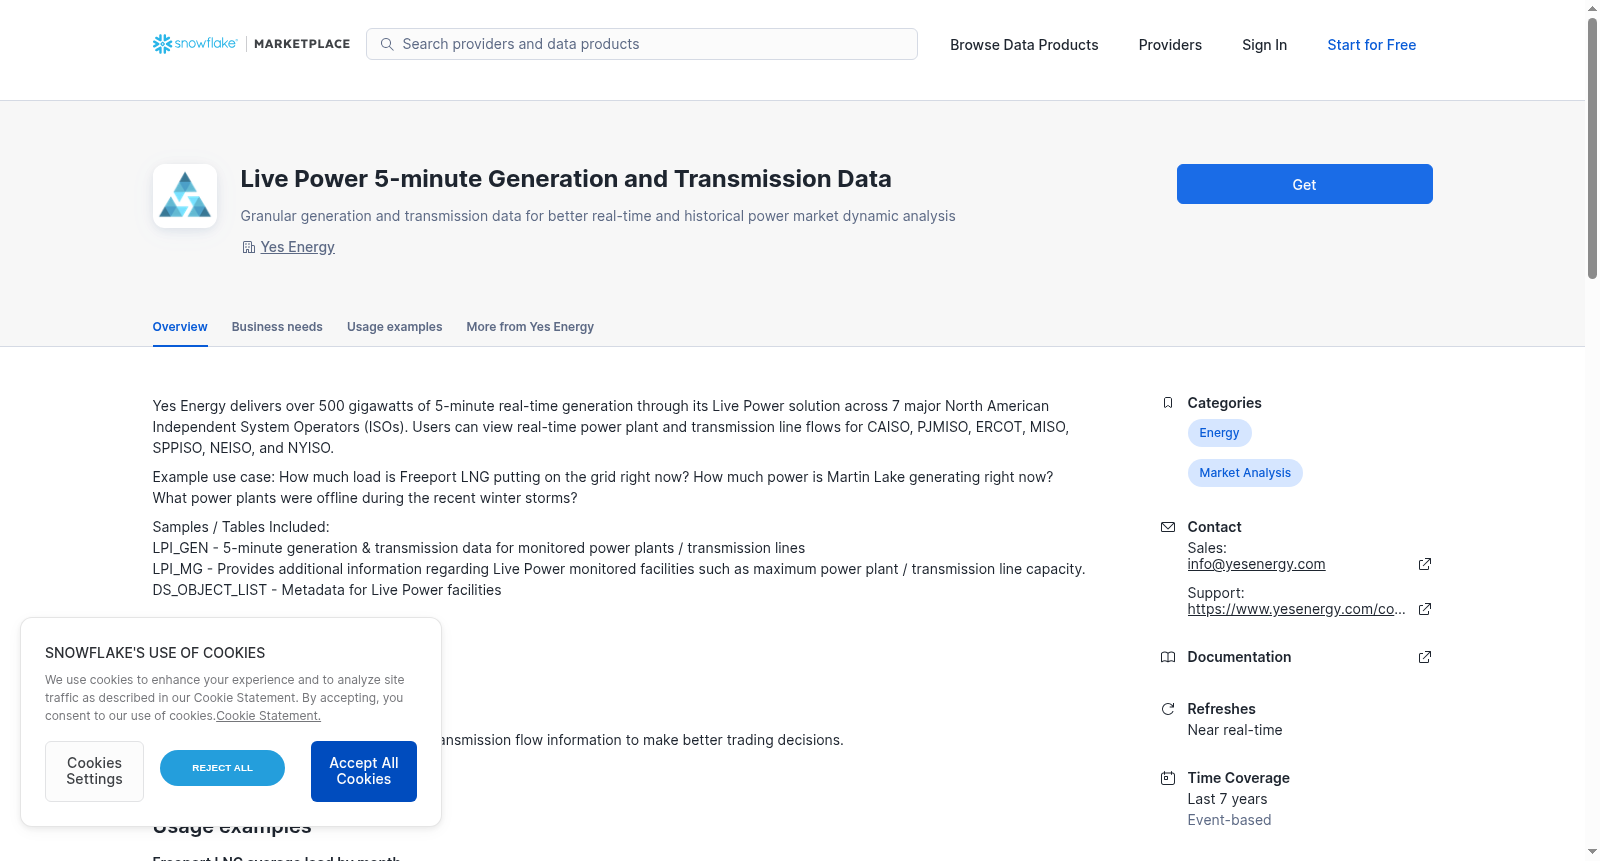Open external link icon for support URL

click(x=1425, y=609)
